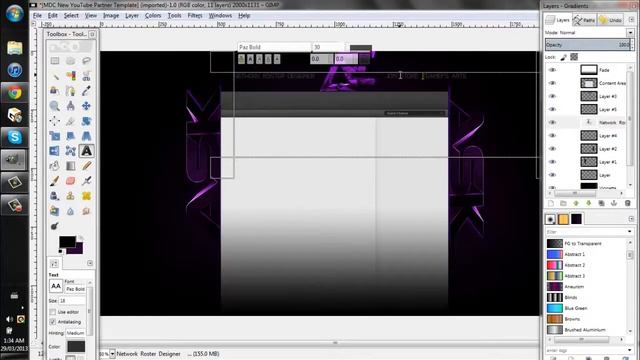Select the Blend gradient tool
640x360 pixels.
[x=71, y=166]
